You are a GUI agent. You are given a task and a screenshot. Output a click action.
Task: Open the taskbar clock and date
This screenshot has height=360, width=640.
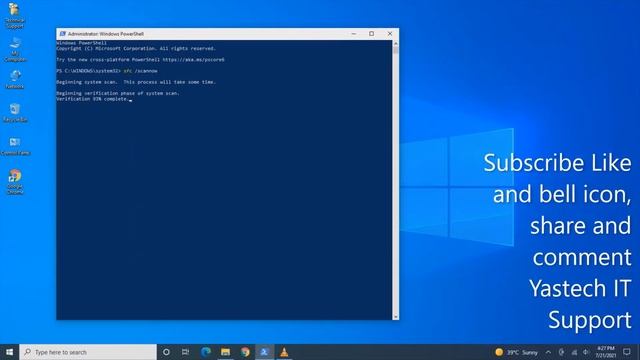pyautogui.click(x=606, y=352)
